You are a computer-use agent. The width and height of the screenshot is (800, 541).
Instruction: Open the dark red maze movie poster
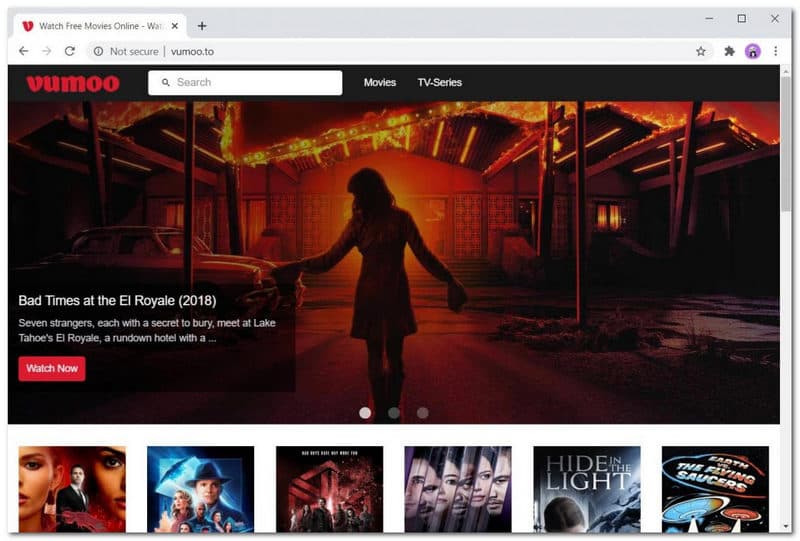(330, 489)
